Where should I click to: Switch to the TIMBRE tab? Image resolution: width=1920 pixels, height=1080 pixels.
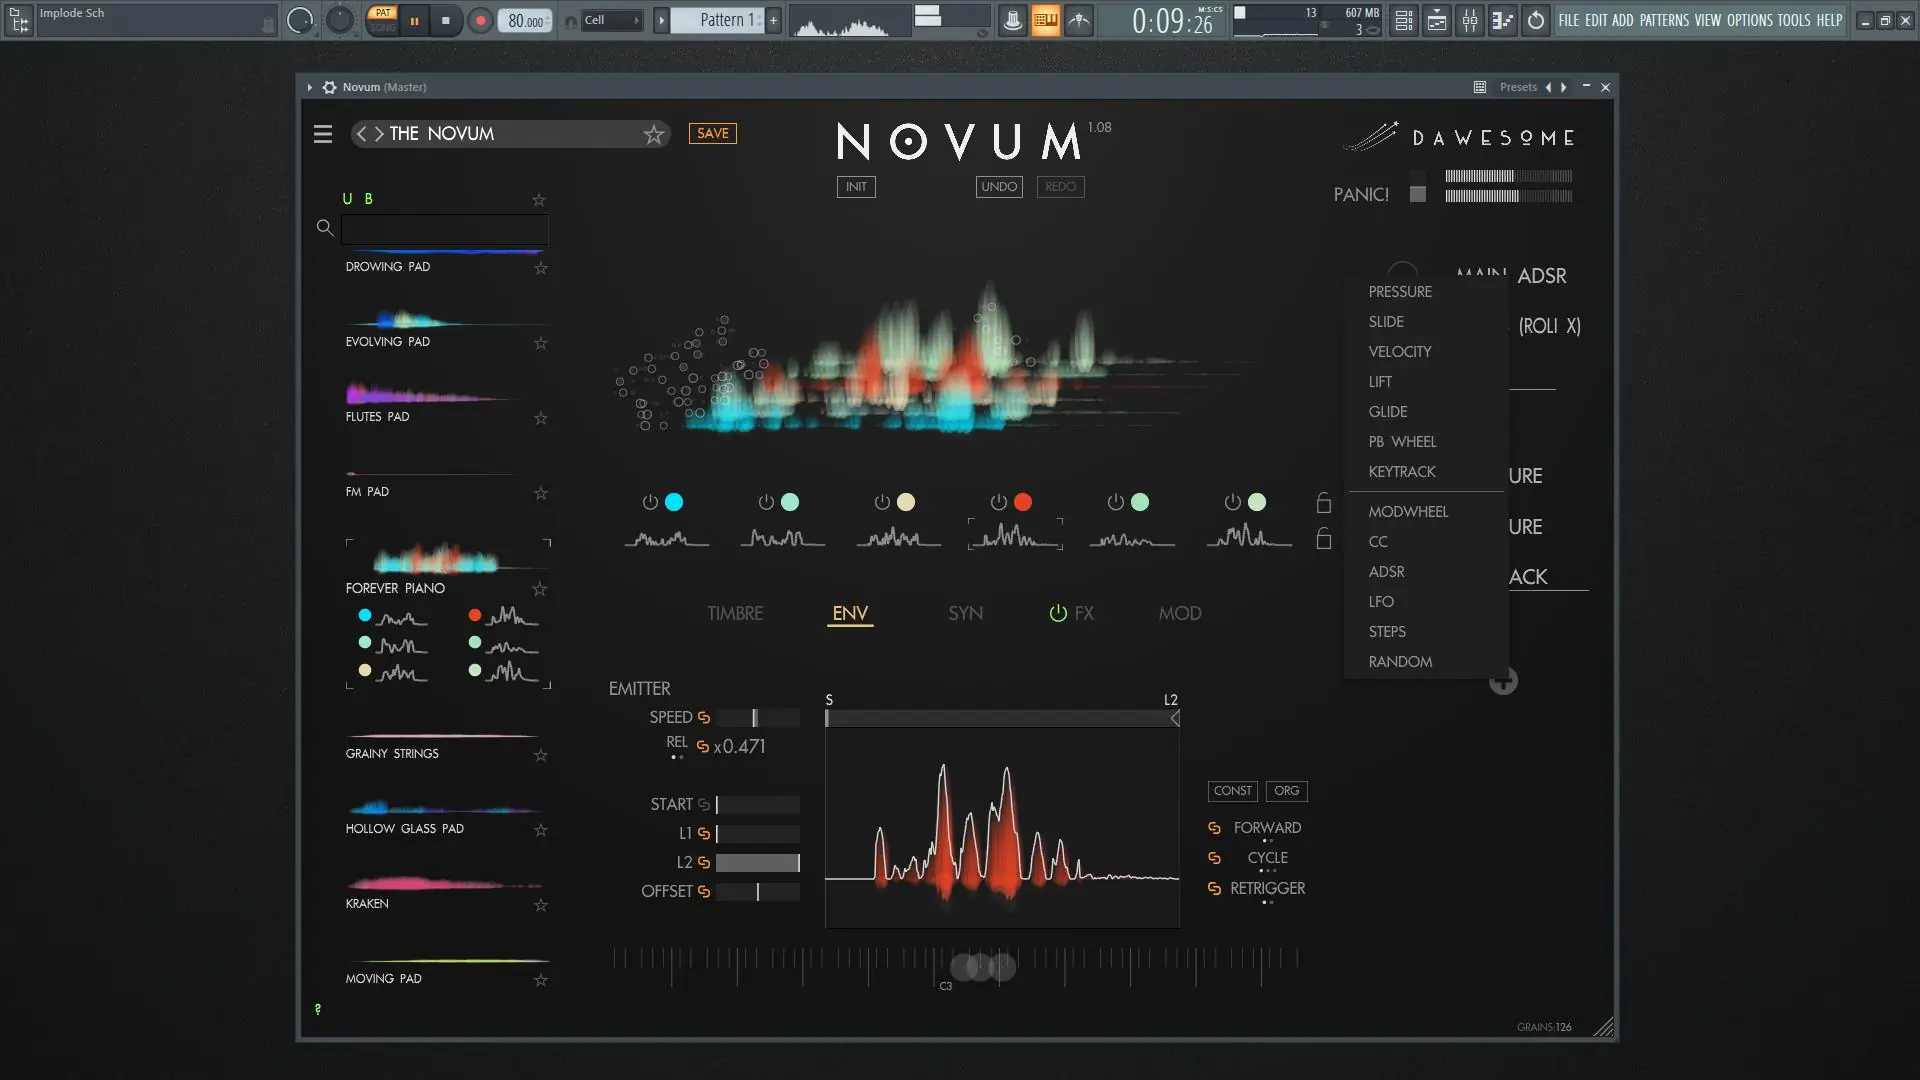tap(735, 613)
